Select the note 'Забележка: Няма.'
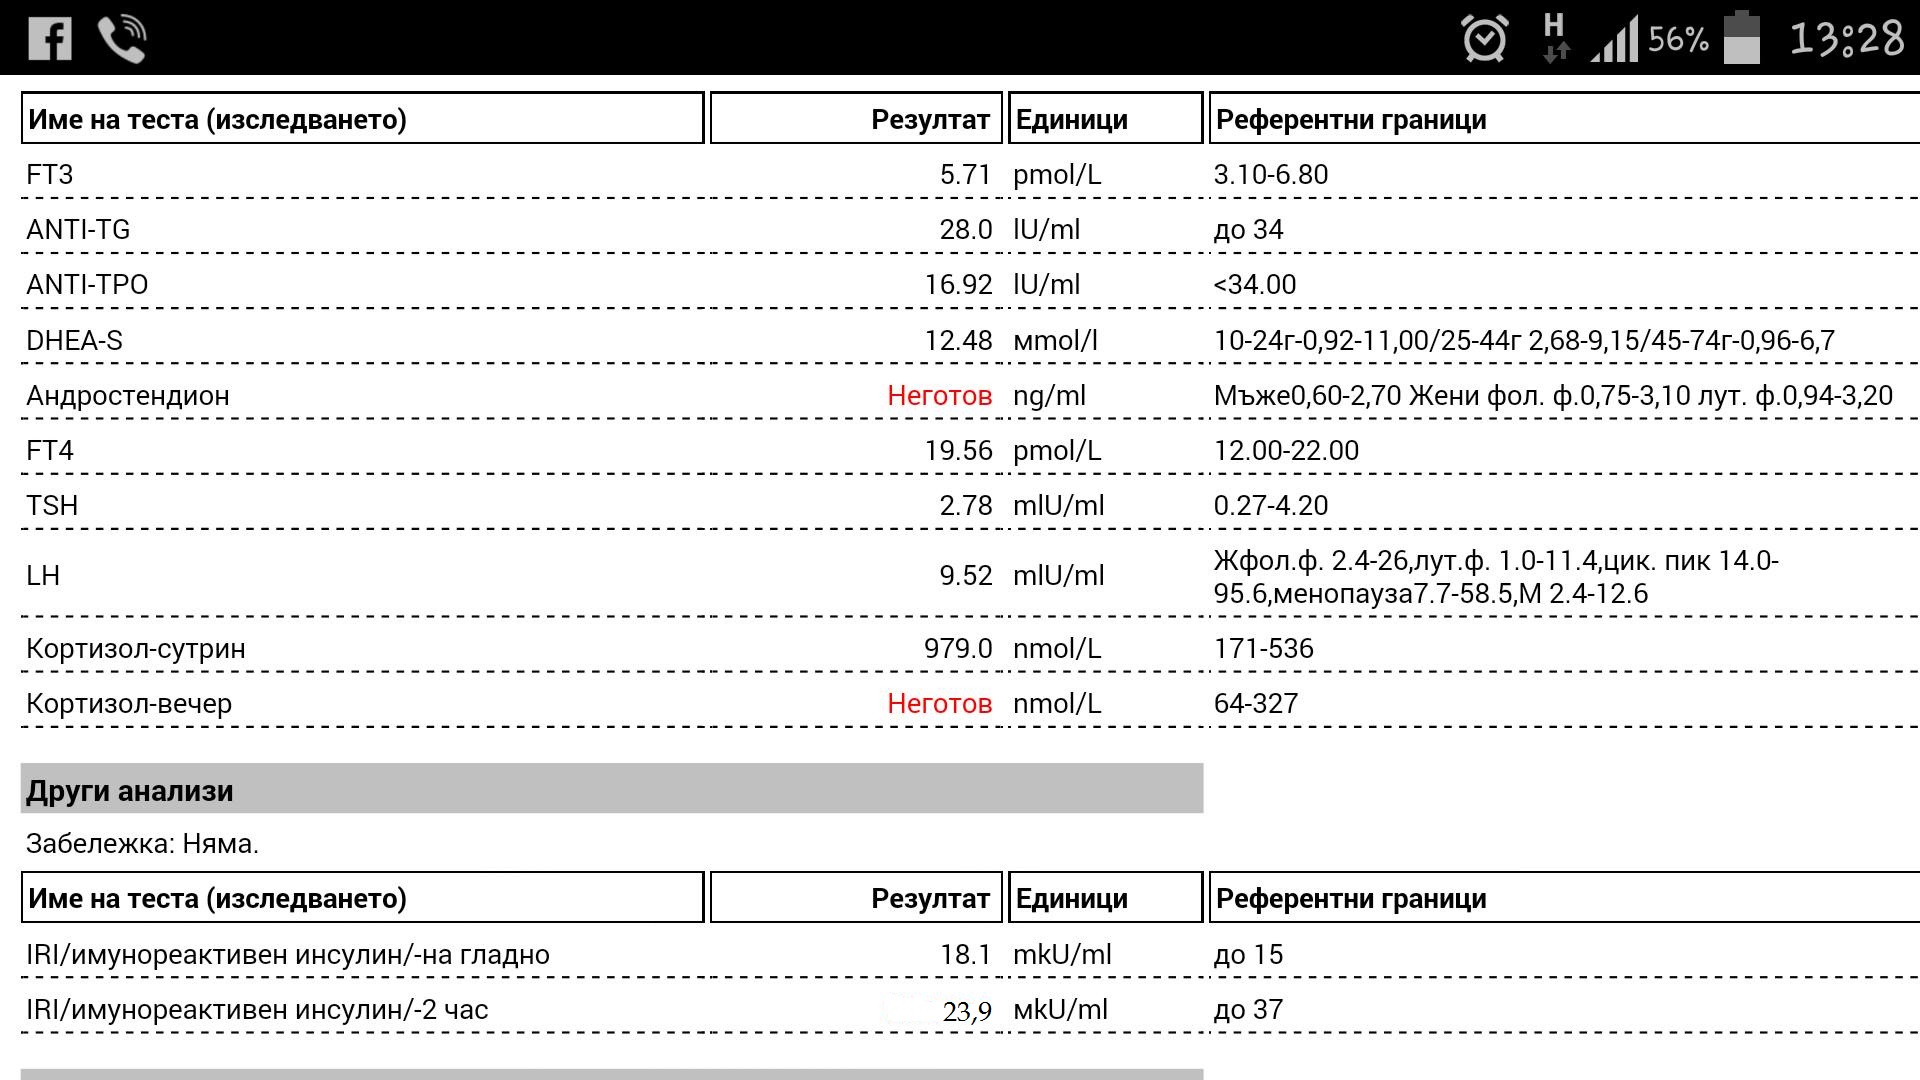This screenshot has width=1920, height=1080. pyautogui.click(x=142, y=844)
